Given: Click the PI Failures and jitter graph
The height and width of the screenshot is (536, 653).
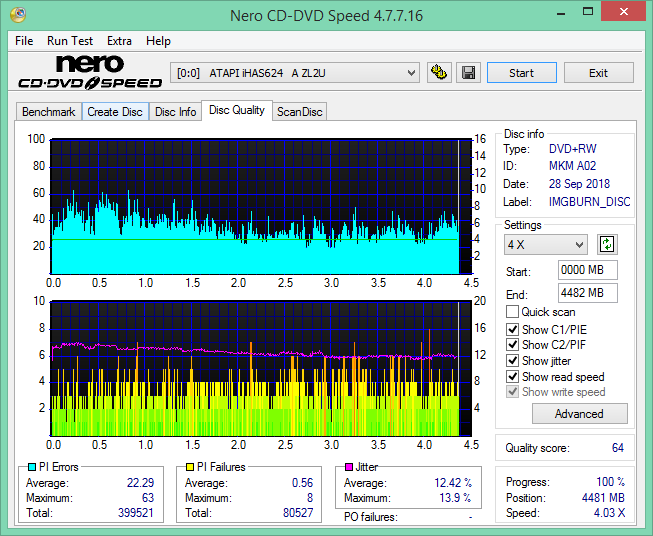Looking at the screenshot, I should pyautogui.click(x=261, y=368).
